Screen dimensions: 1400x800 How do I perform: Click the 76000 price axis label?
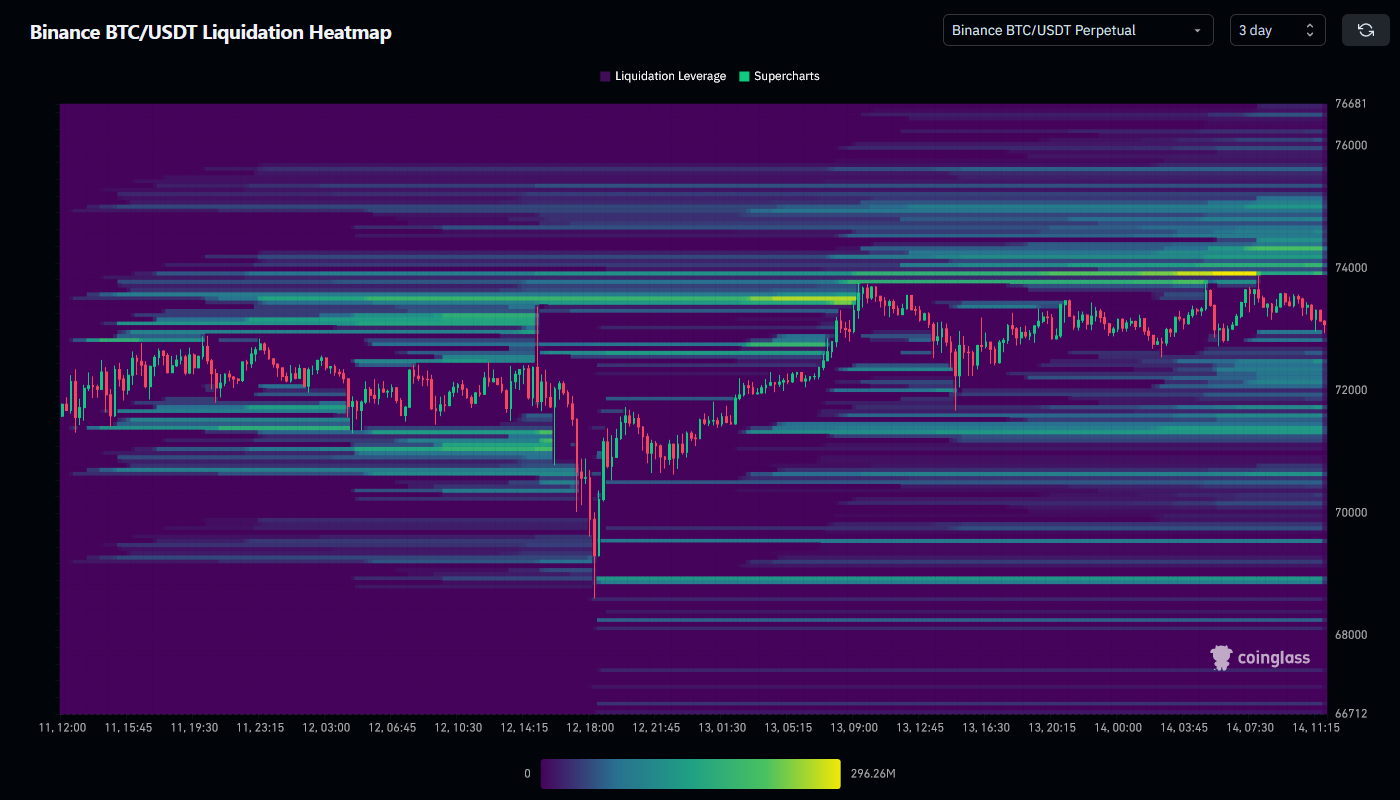tap(1350, 145)
